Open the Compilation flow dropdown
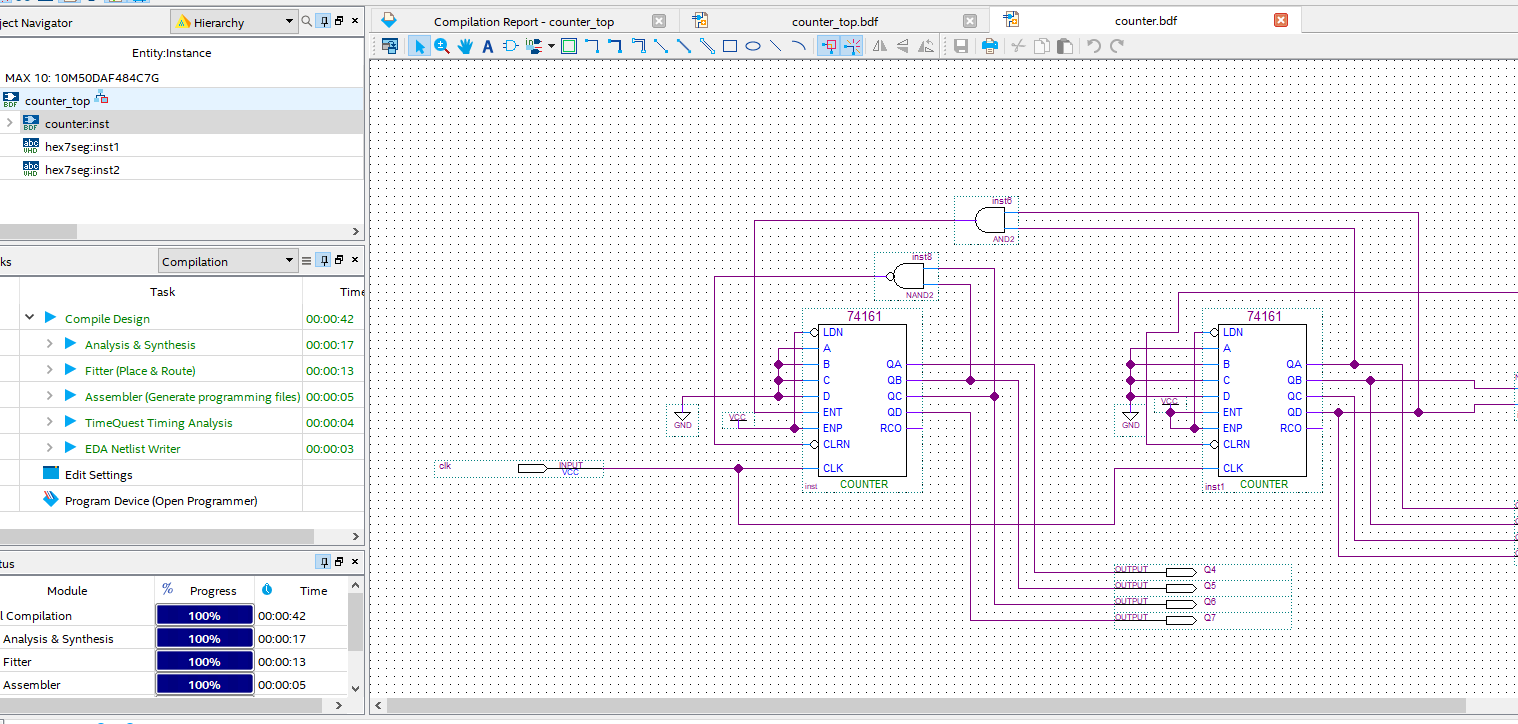The image size is (1518, 724). pyautogui.click(x=228, y=261)
